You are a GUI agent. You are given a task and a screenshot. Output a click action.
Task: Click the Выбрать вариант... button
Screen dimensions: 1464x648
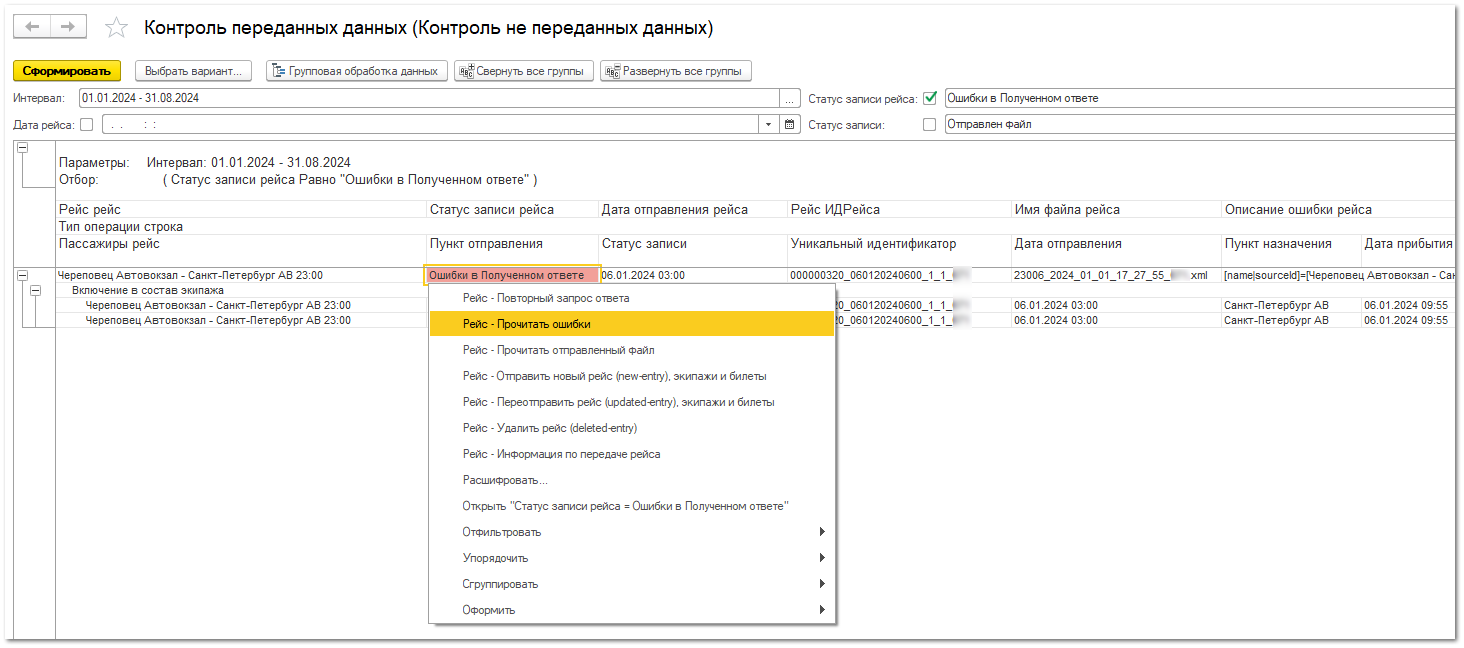click(193, 71)
